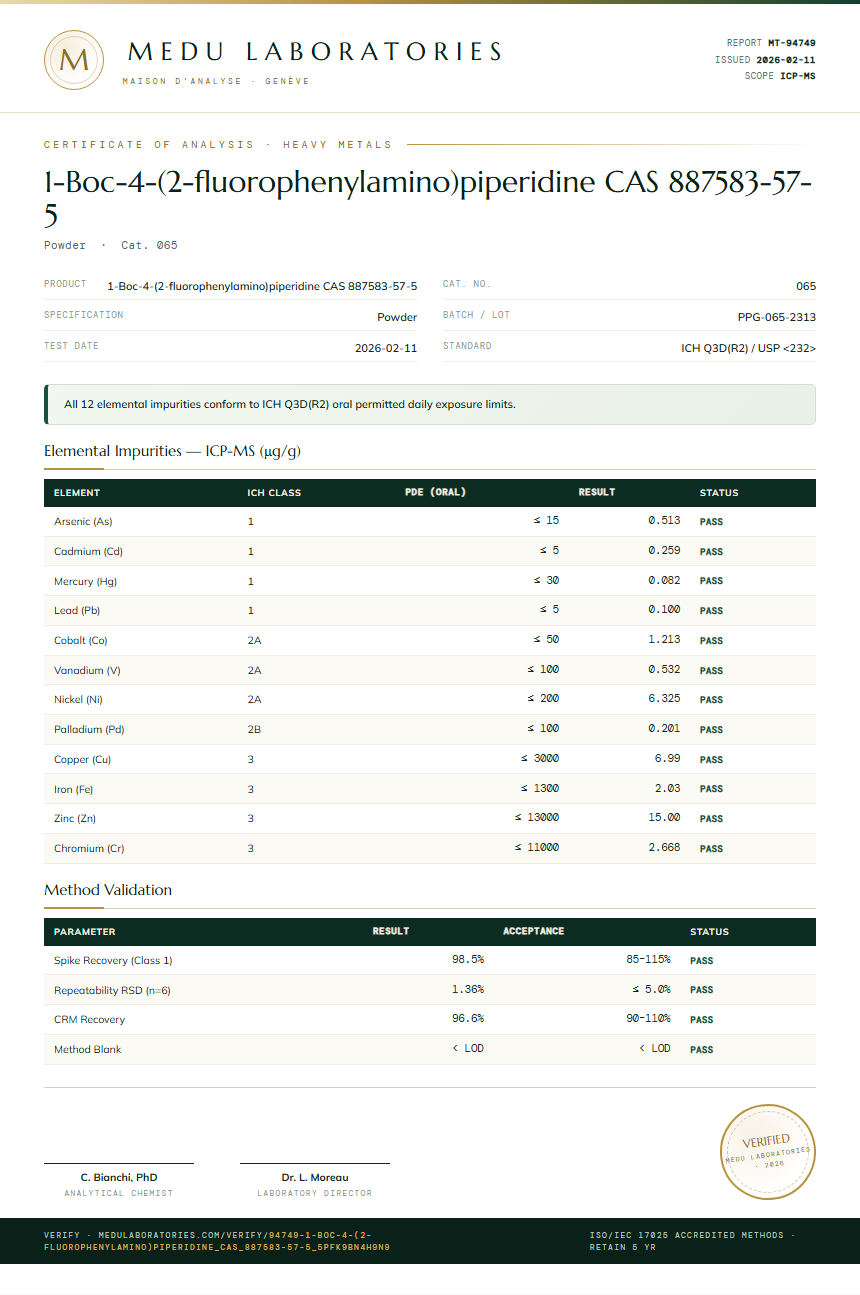
Task: Click the large compound name title
Action: coord(428,199)
